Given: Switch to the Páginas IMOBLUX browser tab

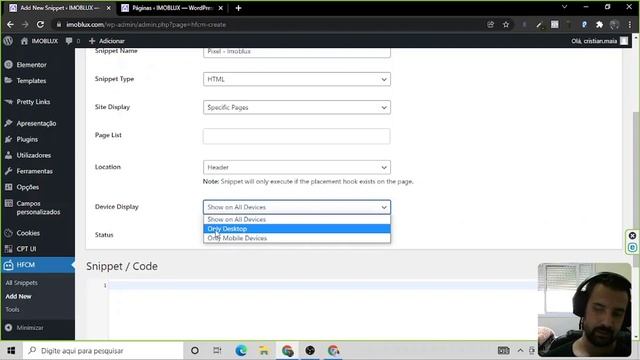Looking at the screenshot, I should coord(171,8).
